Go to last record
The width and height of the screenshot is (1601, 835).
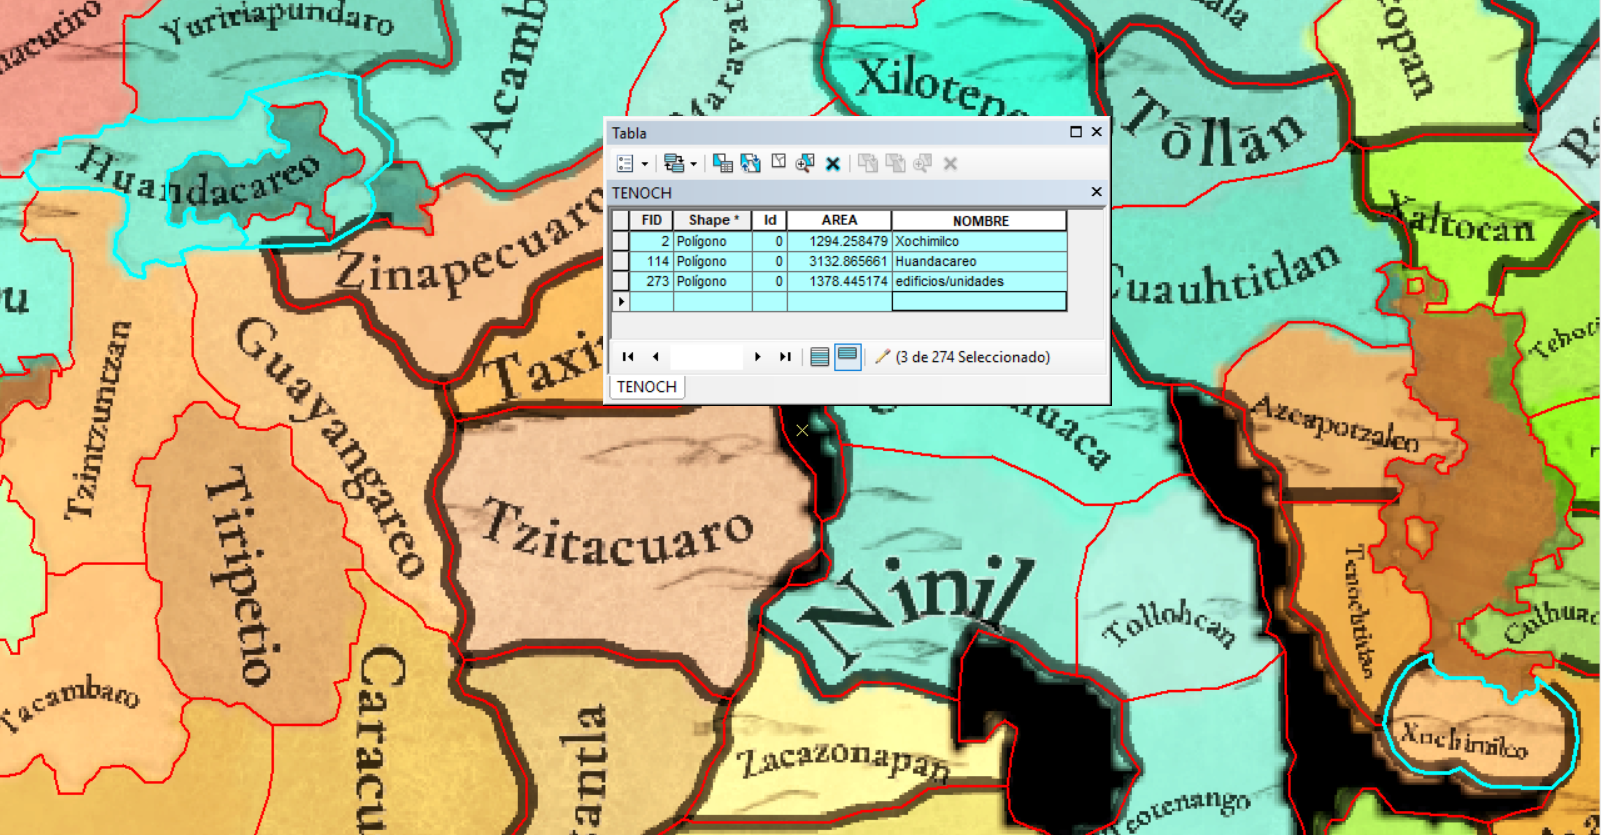tap(785, 357)
